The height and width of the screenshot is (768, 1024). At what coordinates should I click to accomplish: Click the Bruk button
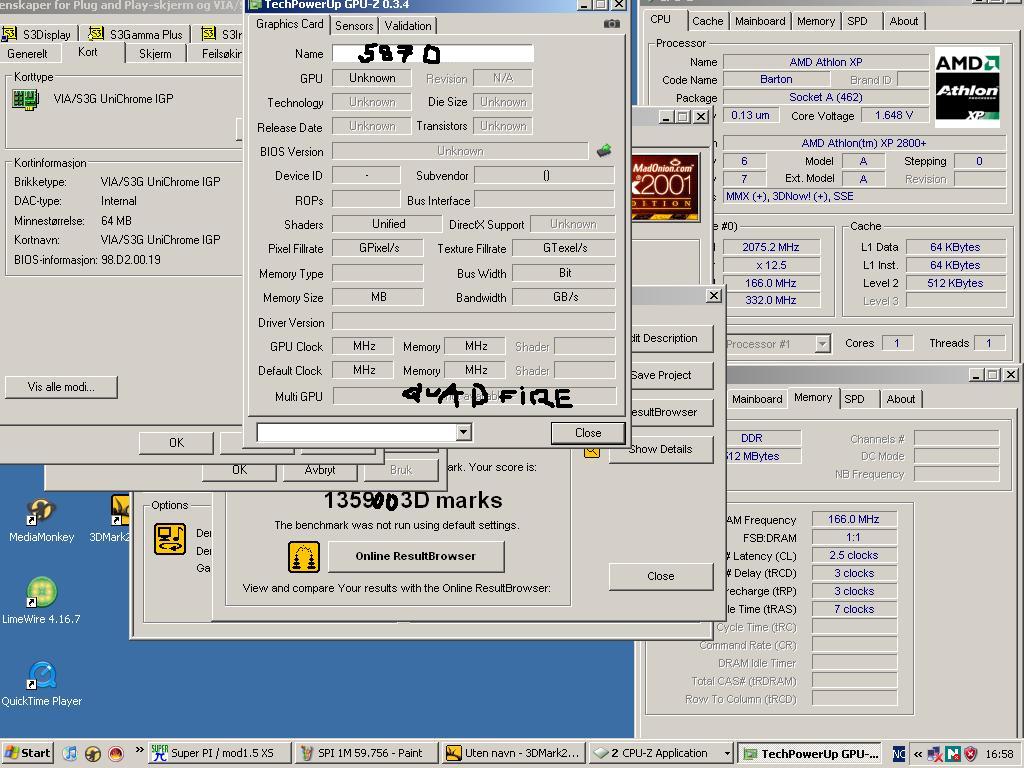click(400, 470)
